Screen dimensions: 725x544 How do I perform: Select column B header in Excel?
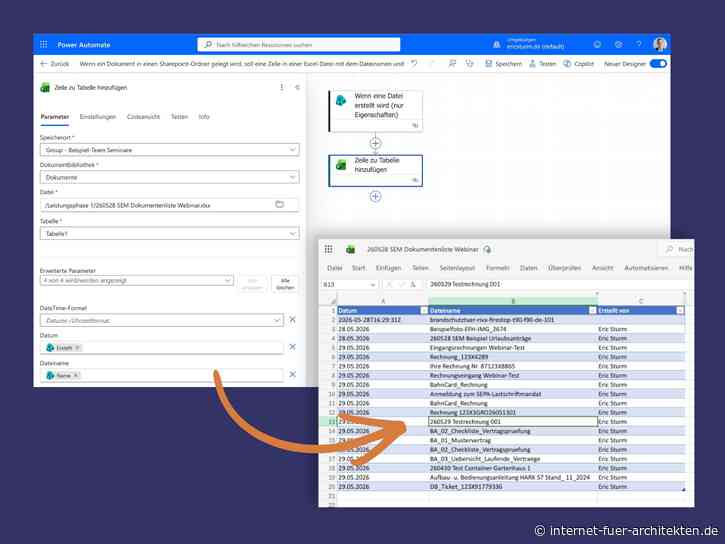pyautogui.click(x=513, y=301)
